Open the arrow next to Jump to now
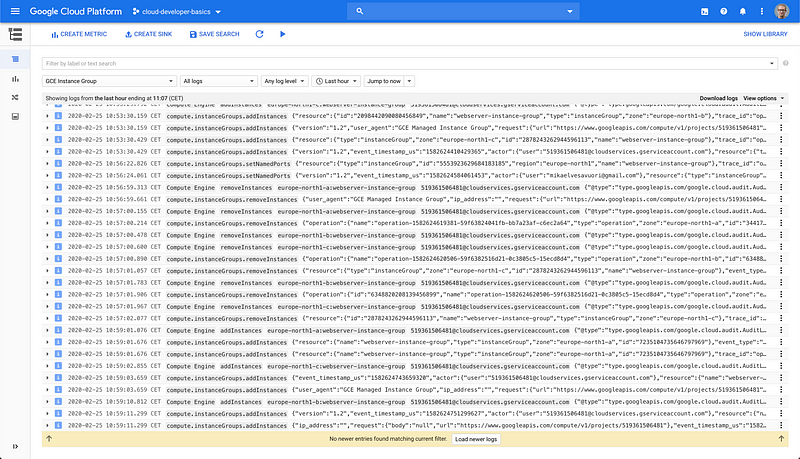800x459 pixels. point(409,81)
